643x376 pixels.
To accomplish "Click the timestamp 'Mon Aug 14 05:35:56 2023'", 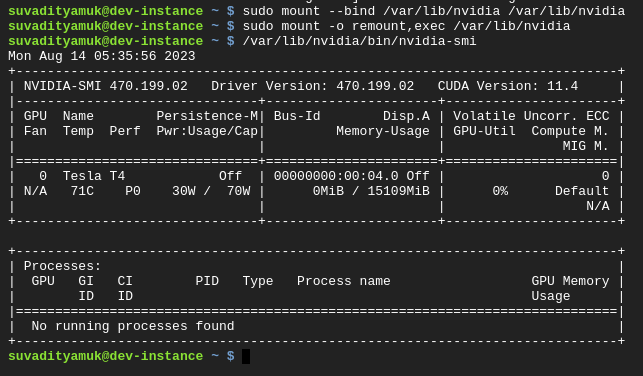I will tap(102, 56).
